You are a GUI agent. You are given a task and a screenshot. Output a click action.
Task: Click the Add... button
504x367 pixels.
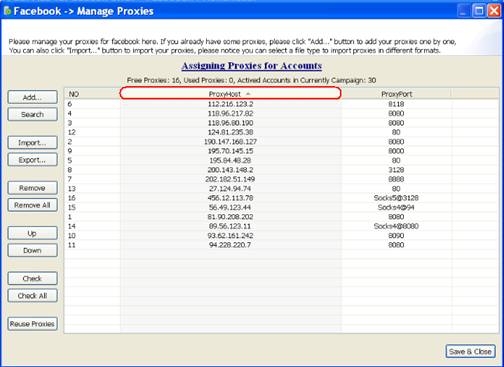click(x=32, y=97)
